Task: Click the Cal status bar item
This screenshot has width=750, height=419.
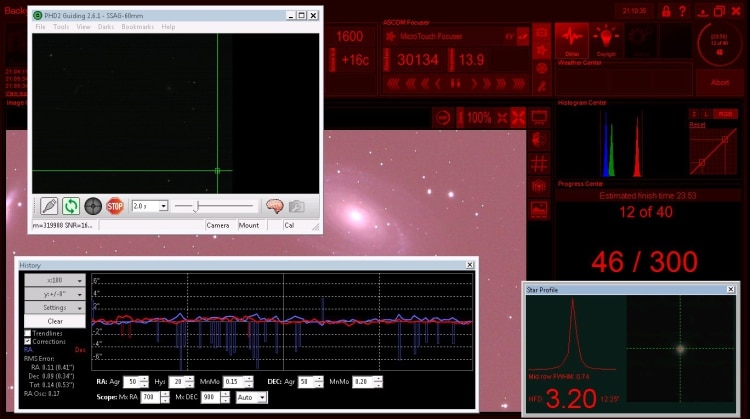Action: point(289,225)
